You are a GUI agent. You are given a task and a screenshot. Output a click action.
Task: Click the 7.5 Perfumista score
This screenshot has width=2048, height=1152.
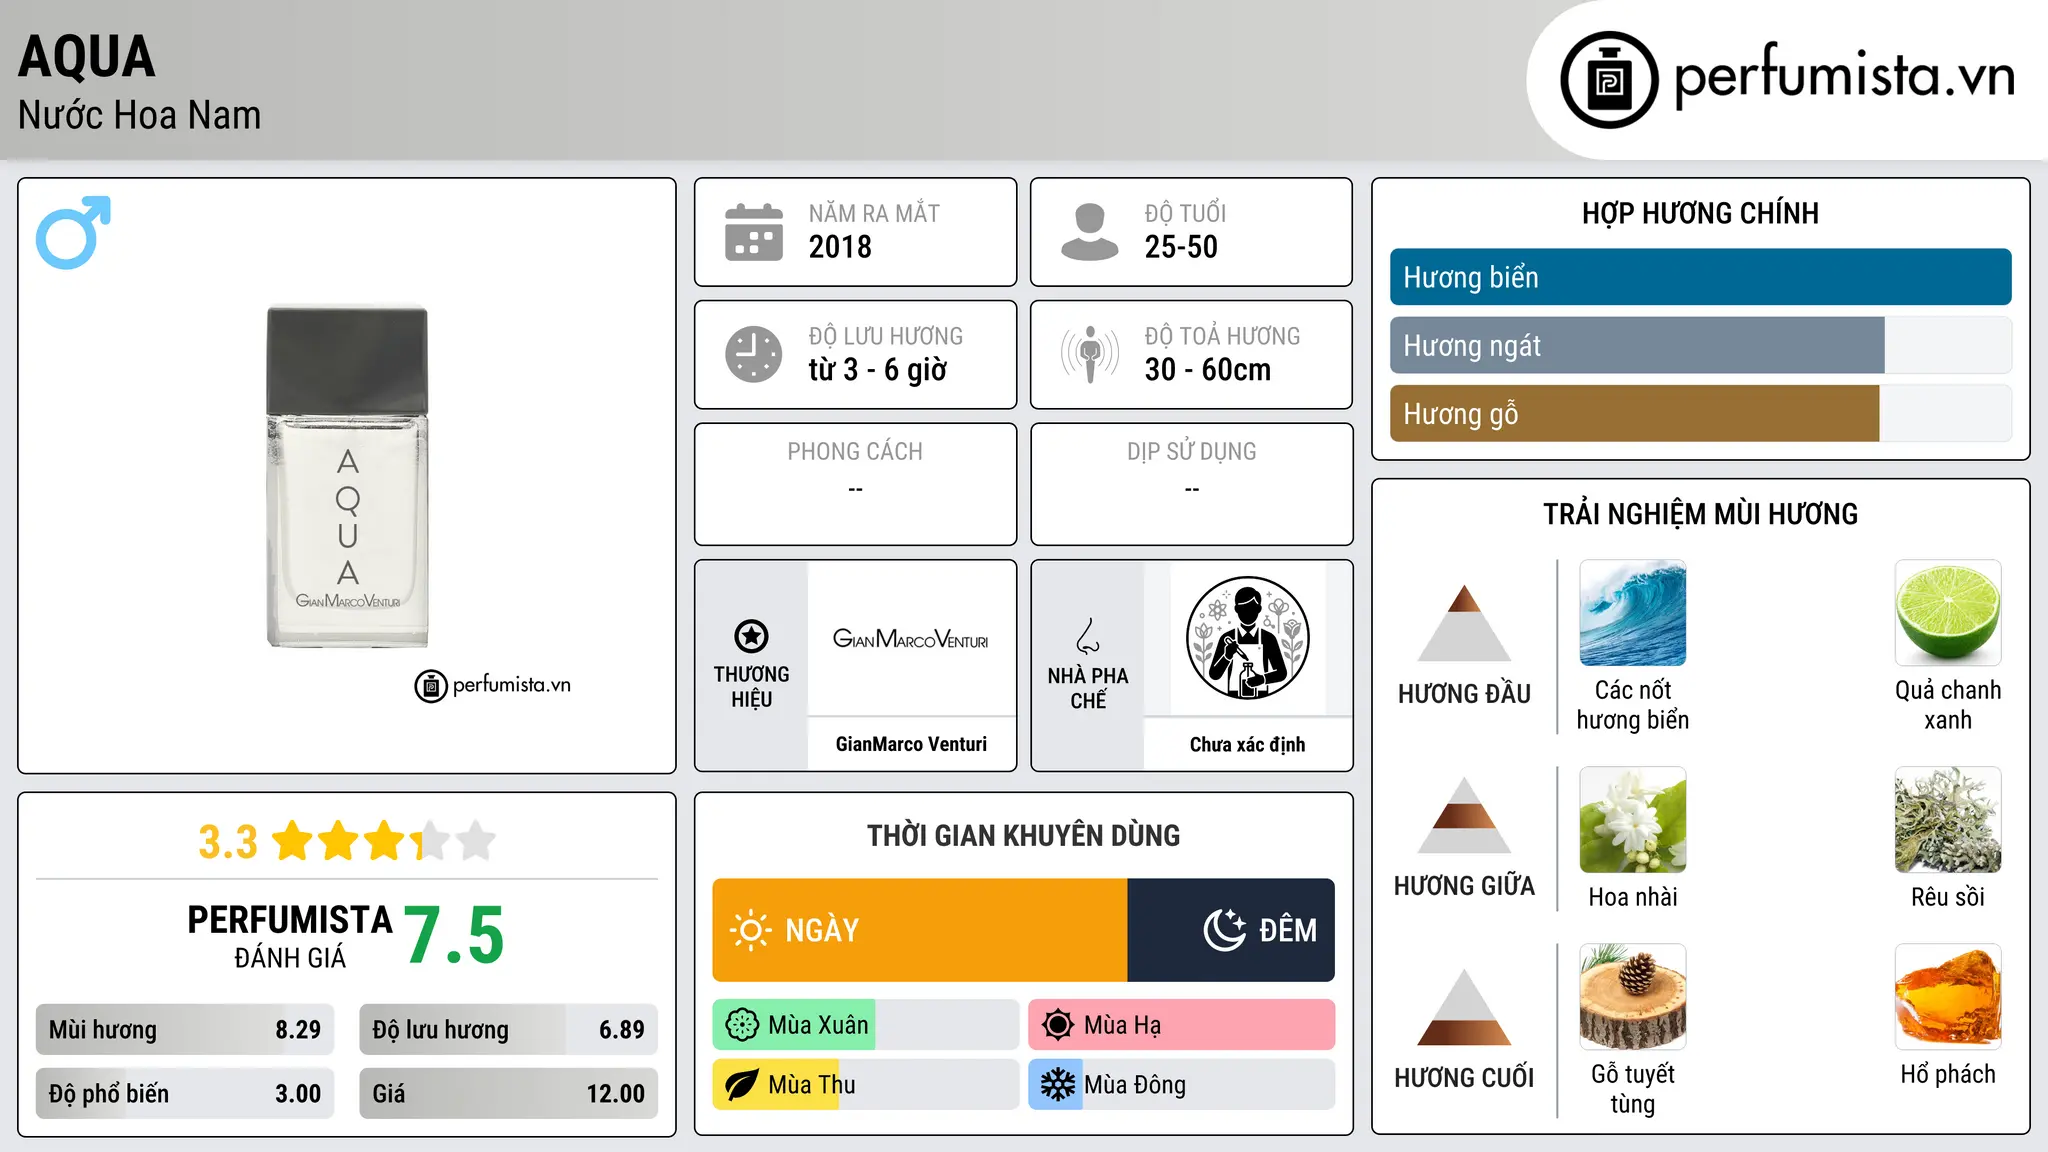tap(455, 936)
